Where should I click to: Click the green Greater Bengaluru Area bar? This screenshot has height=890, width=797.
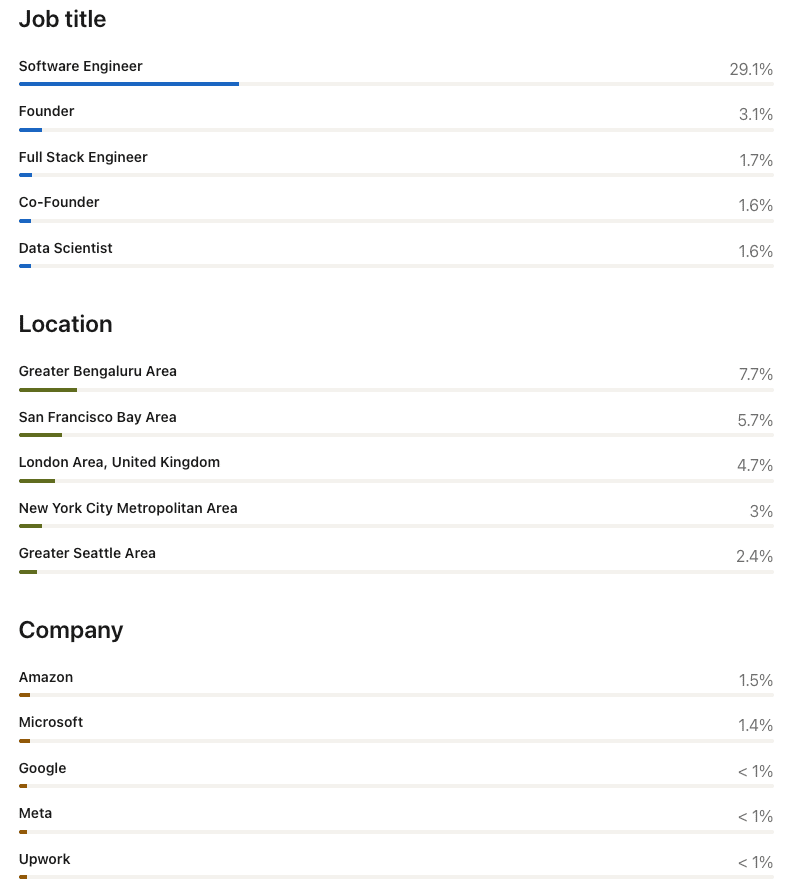[x=48, y=390]
